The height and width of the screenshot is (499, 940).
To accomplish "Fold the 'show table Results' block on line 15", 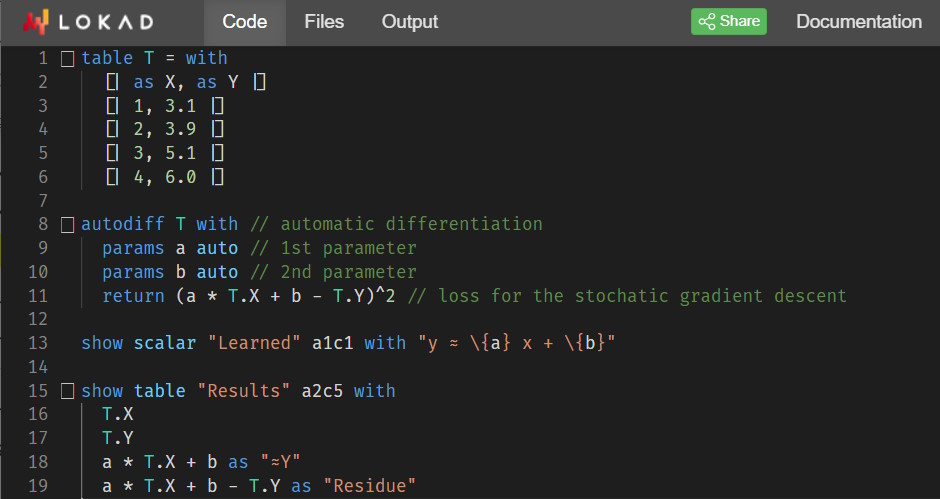I will [68, 391].
